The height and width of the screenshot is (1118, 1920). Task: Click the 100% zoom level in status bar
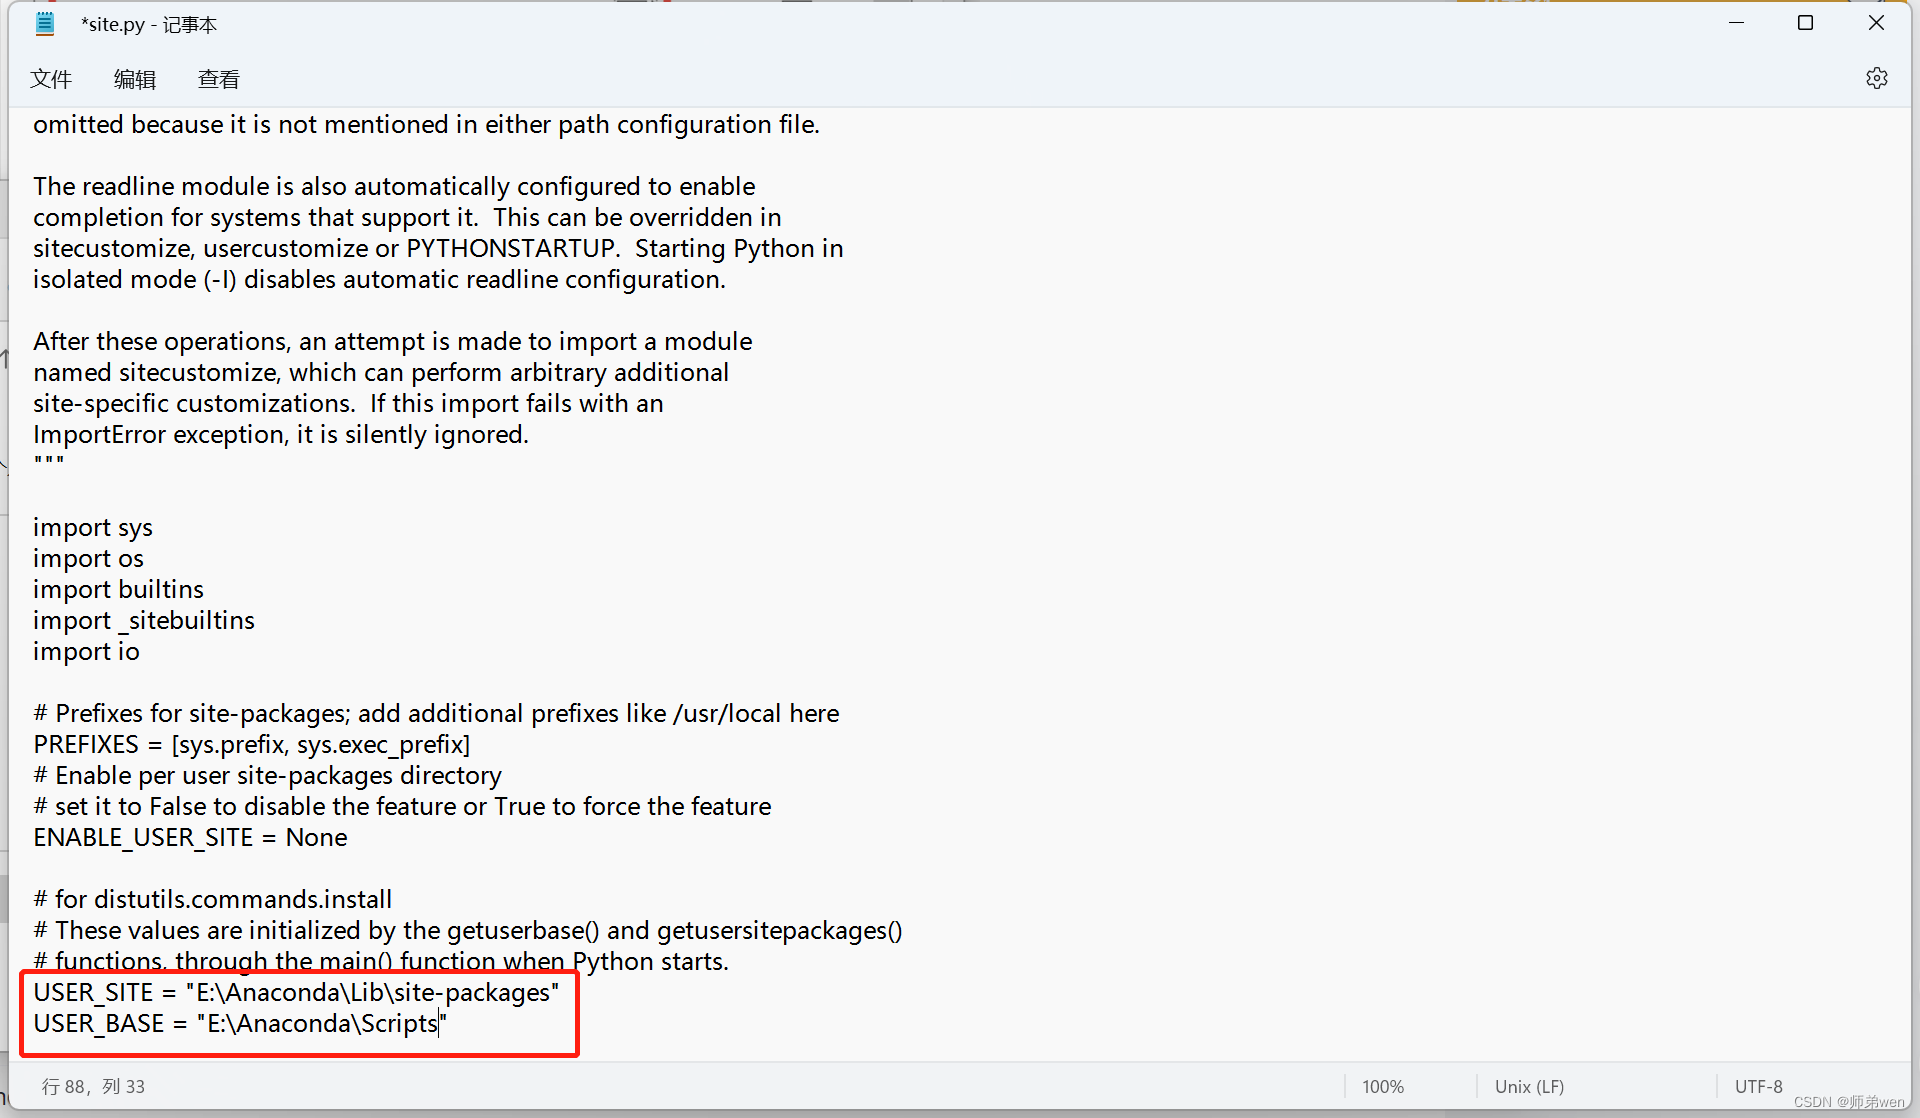coord(1382,1086)
